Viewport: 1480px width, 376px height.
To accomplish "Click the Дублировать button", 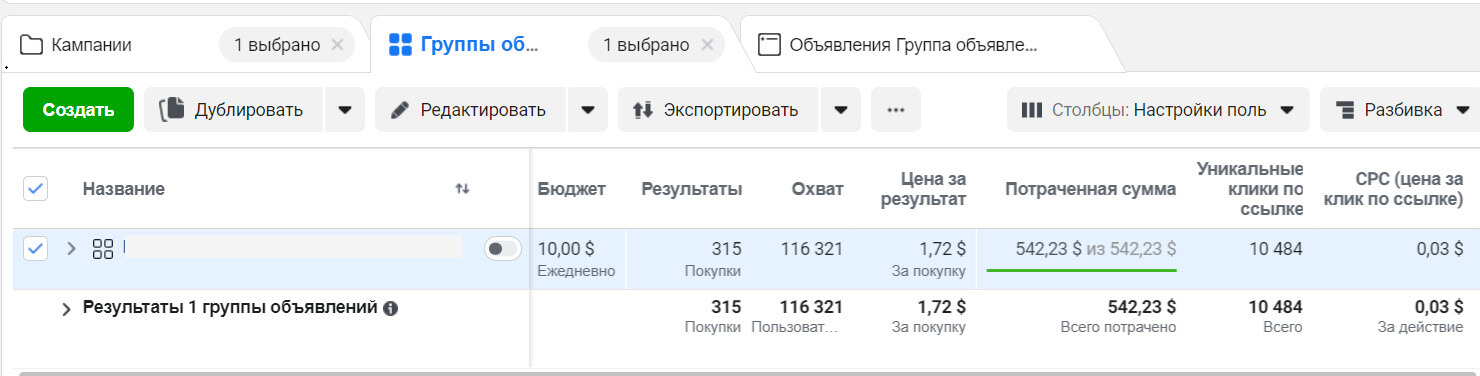I will (x=234, y=110).
